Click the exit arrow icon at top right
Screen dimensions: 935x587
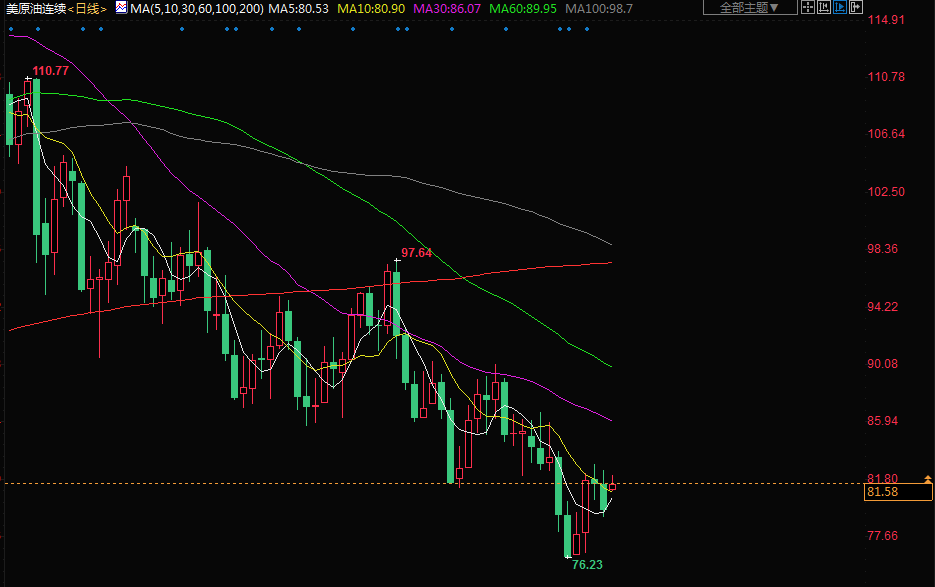[855, 8]
